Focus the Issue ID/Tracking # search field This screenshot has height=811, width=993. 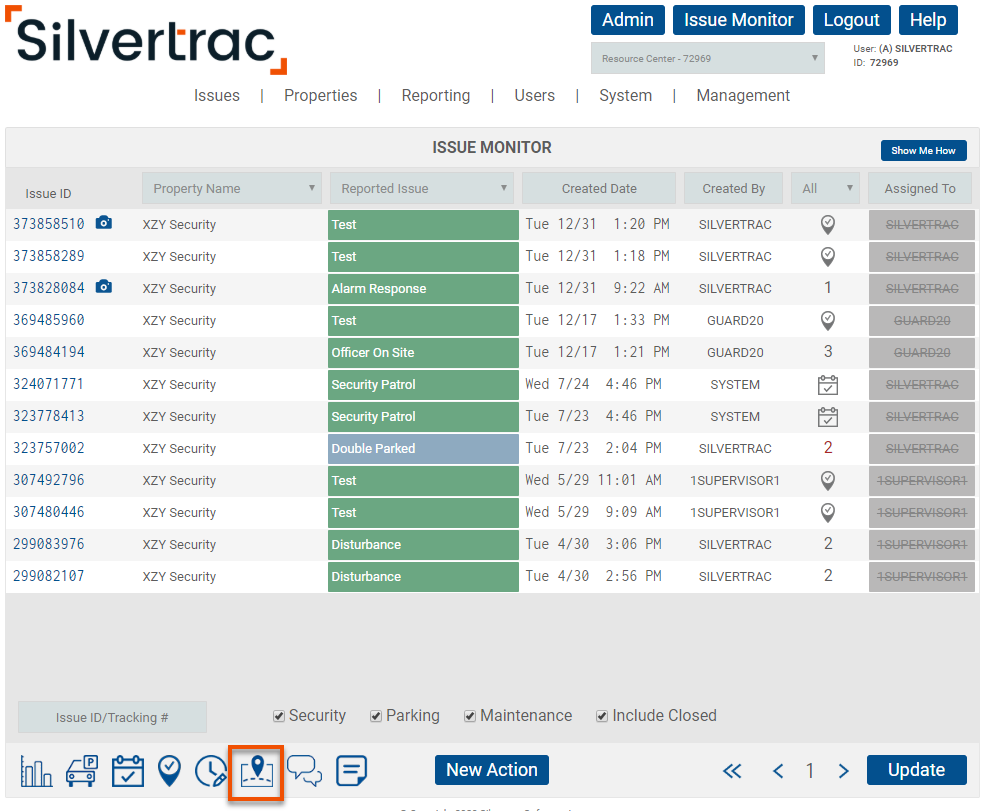tap(112, 717)
